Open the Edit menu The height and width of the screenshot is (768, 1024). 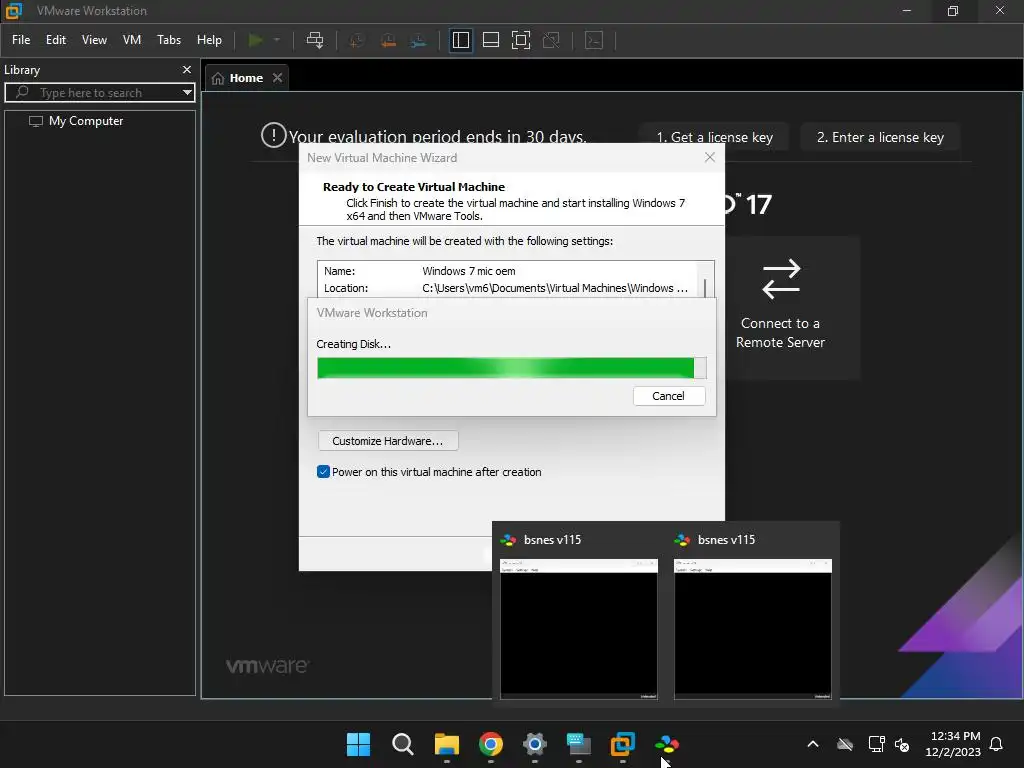[56, 40]
